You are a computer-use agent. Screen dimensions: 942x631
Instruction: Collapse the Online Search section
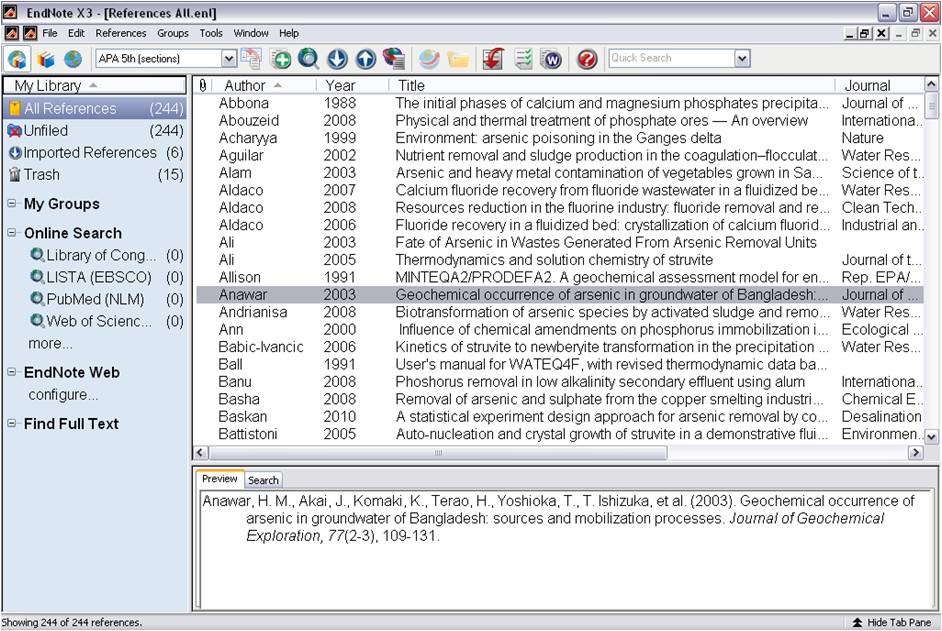click(x=11, y=232)
